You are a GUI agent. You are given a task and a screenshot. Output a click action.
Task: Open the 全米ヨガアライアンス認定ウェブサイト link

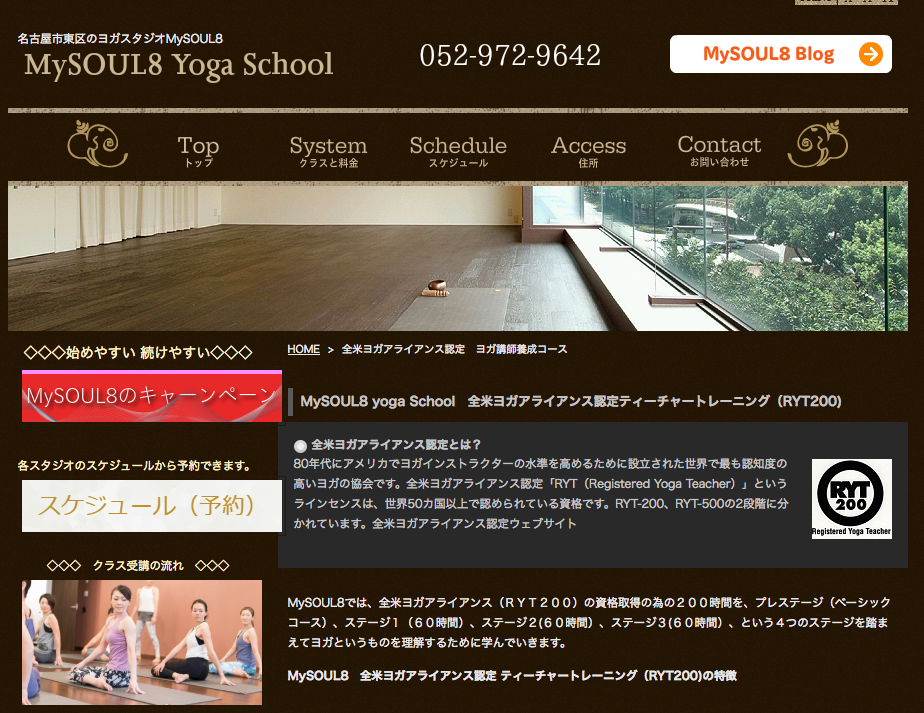[474, 523]
